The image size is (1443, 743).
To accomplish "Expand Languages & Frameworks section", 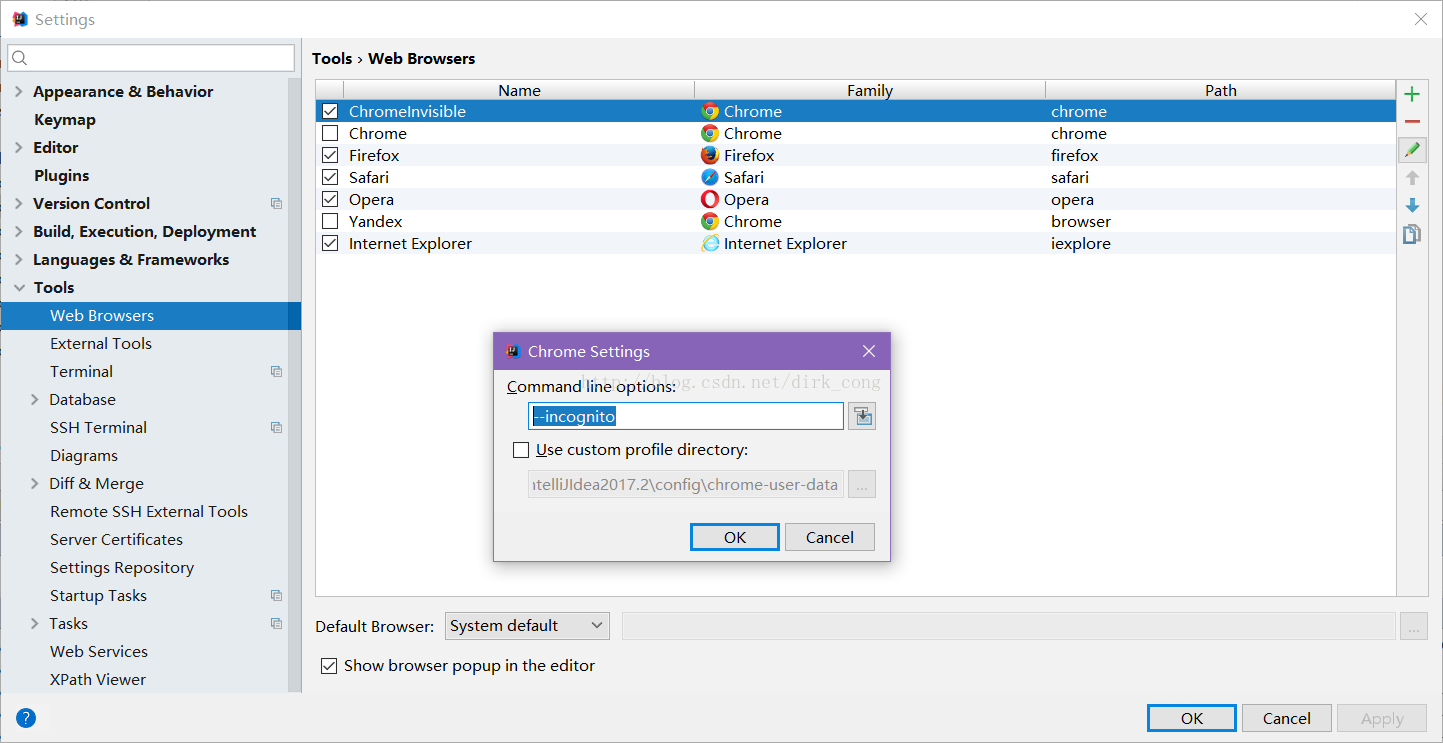I will (x=19, y=259).
